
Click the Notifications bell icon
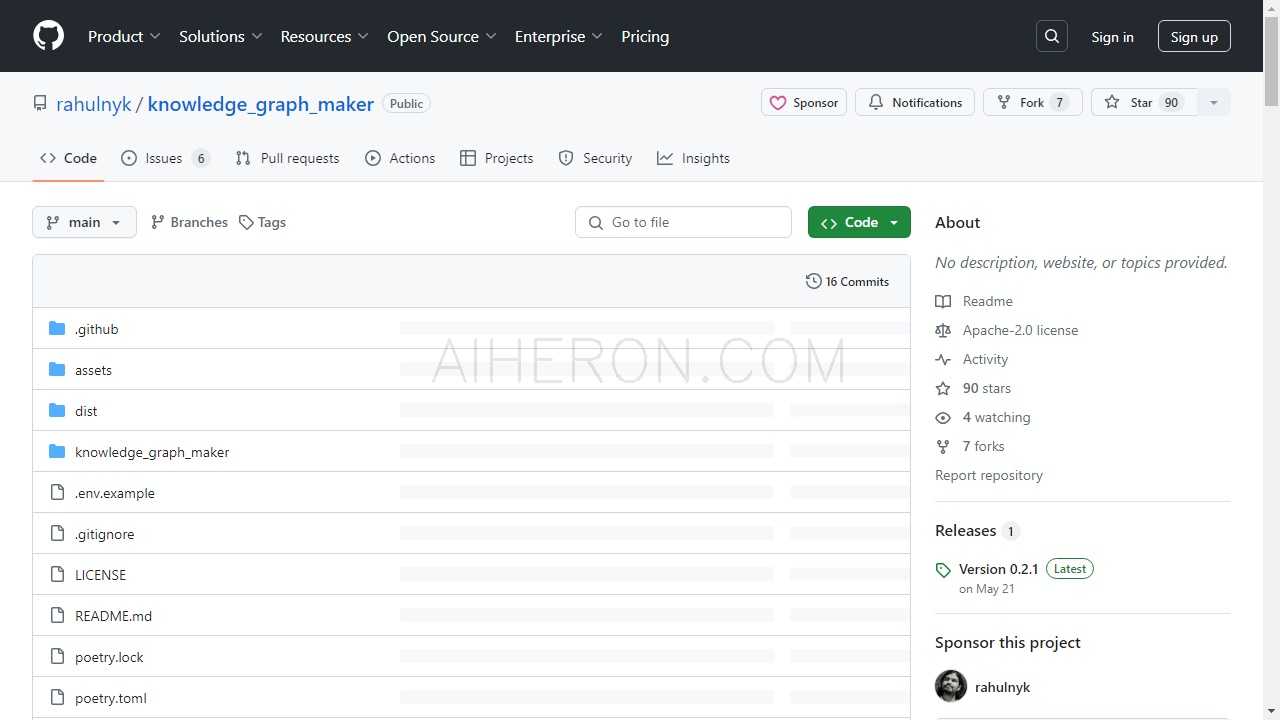tap(876, 101)
